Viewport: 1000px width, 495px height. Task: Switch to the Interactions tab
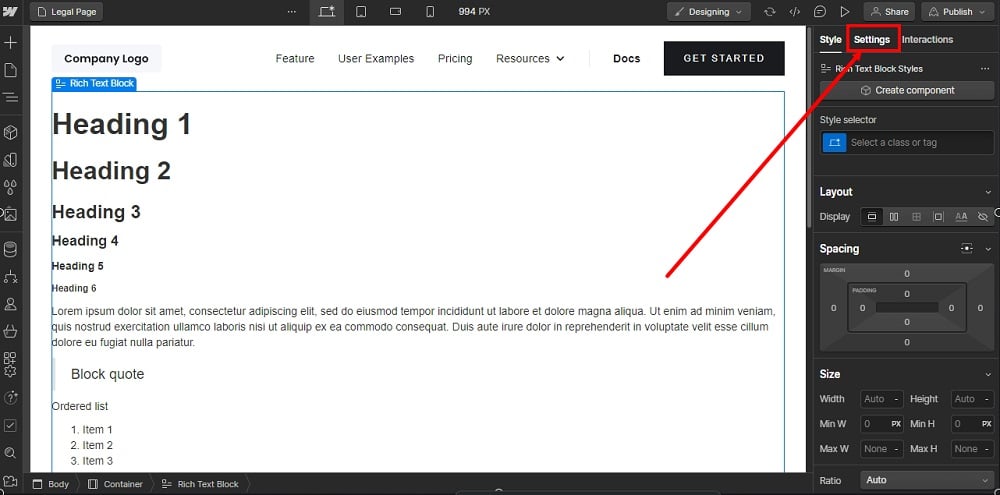(x=927, y=40)
